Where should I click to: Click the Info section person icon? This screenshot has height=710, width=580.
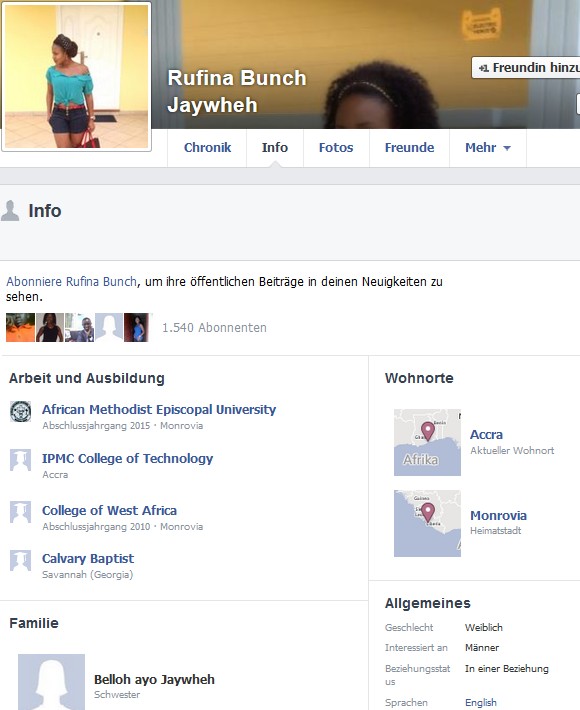click(10, 211)
